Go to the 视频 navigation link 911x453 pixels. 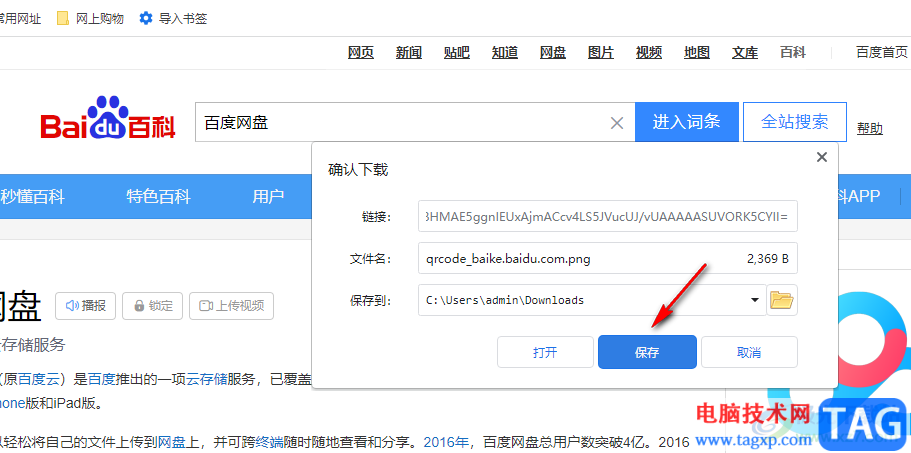click(649, 52)
